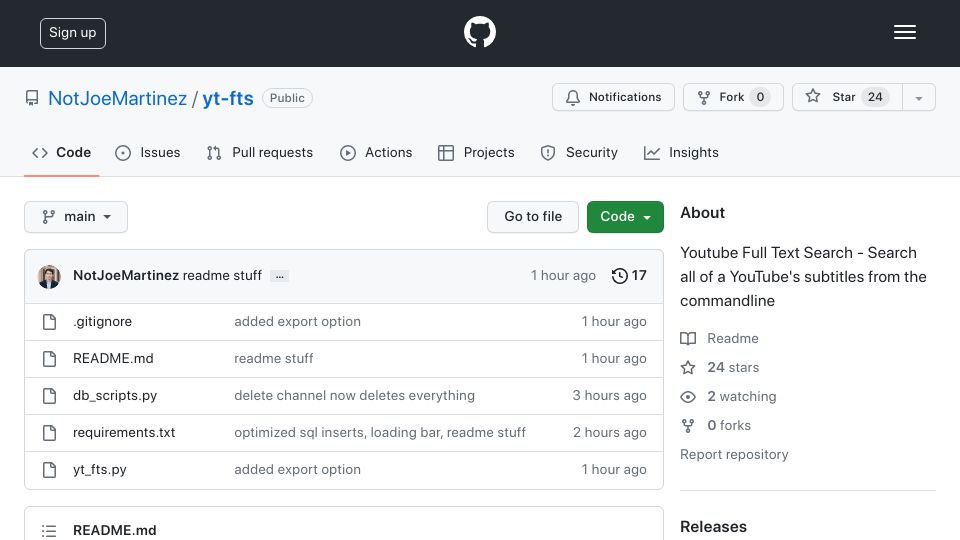
Task: Open the Insights tab
Action: tap(681, 152)
